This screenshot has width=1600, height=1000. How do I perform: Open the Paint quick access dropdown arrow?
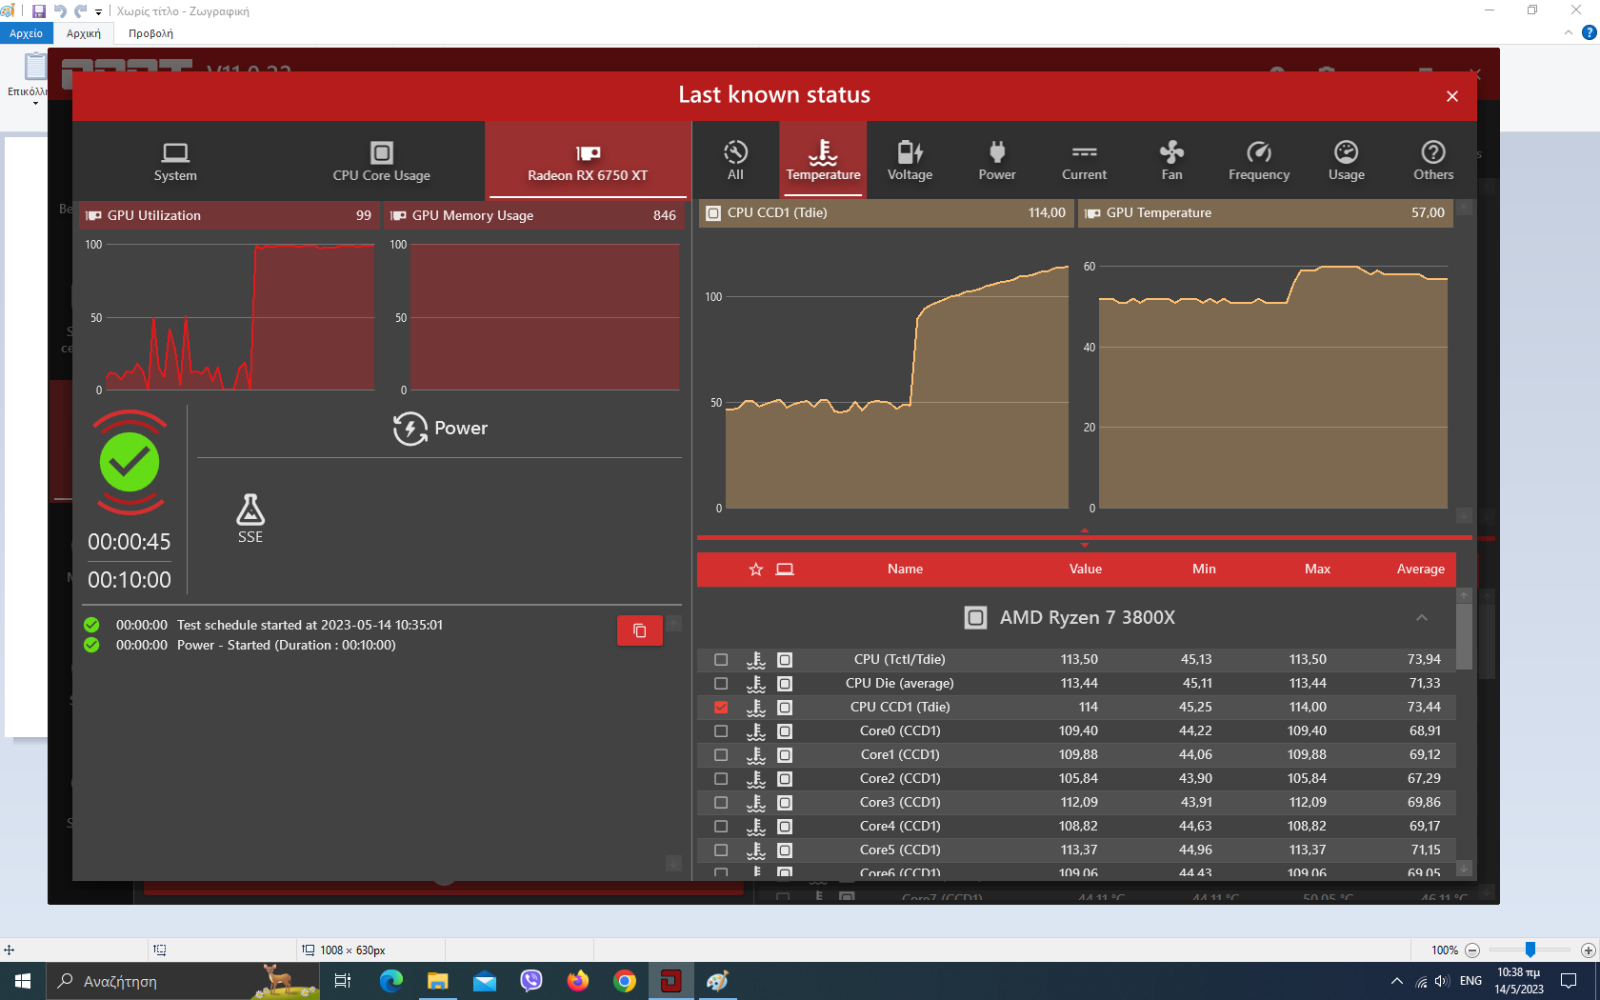tap(98, 12)
